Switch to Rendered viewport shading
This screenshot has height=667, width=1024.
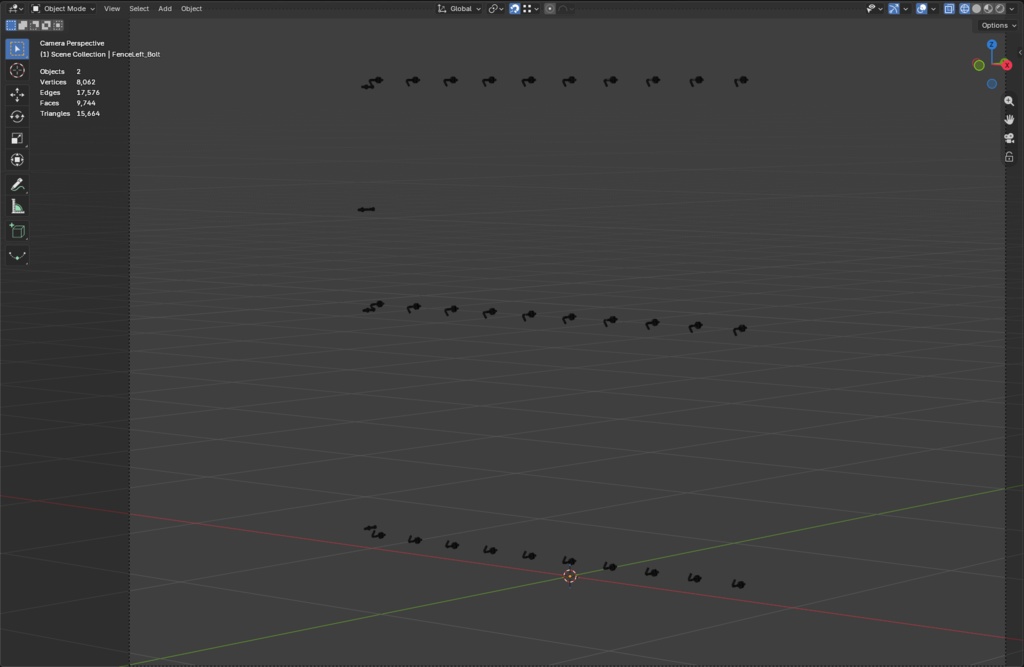(x=1000, y=8)
